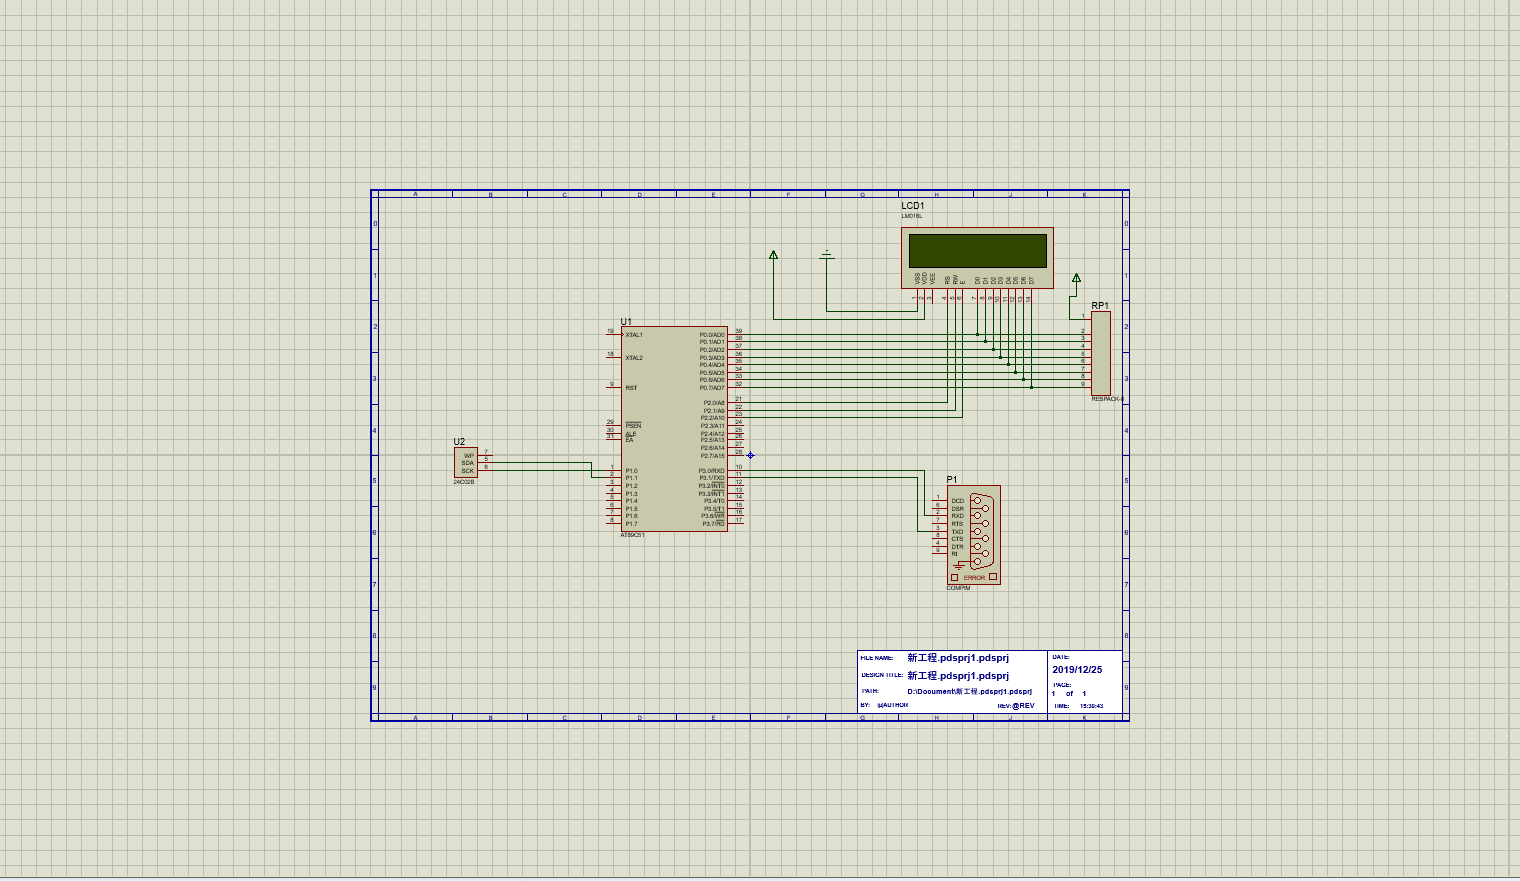The image size is (1520, 881).
Task: Select the U2 24C02B EEPROM chip
Action: pyautogui.click(x=465, y=462)
